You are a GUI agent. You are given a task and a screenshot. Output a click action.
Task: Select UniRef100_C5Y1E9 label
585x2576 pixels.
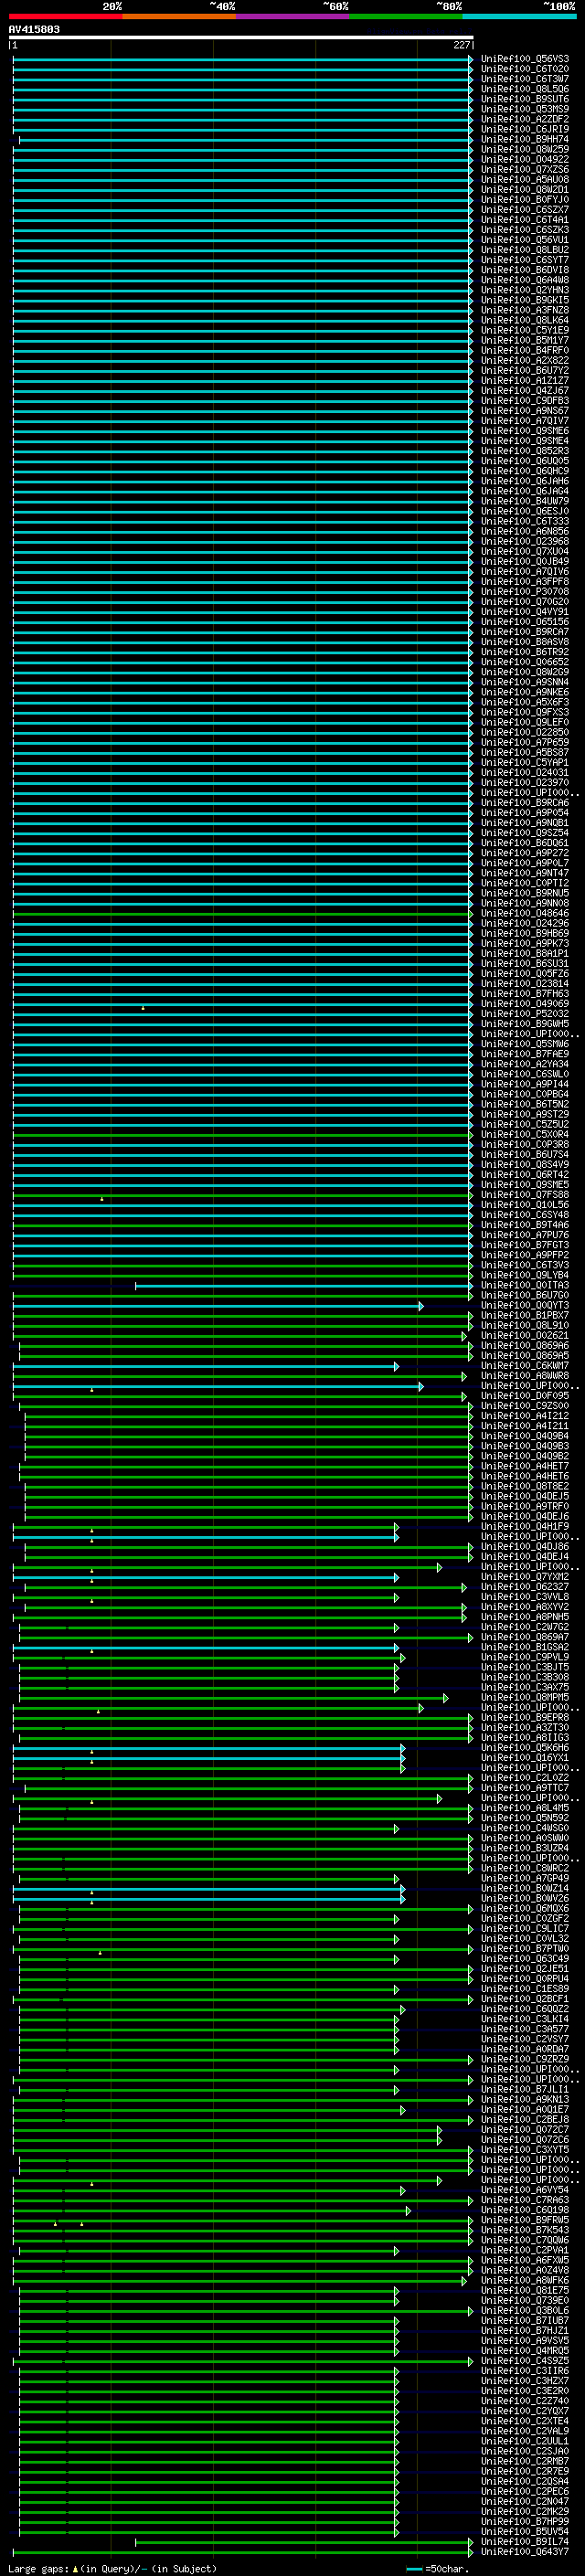[525, 330]
